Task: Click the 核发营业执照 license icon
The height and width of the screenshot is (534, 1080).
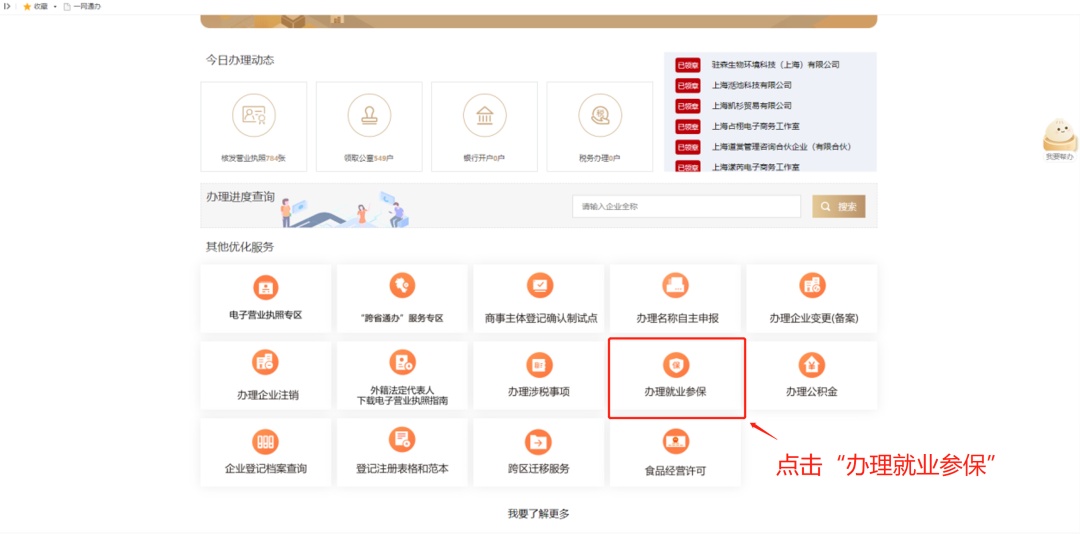Action: click(x=253, y=116)
